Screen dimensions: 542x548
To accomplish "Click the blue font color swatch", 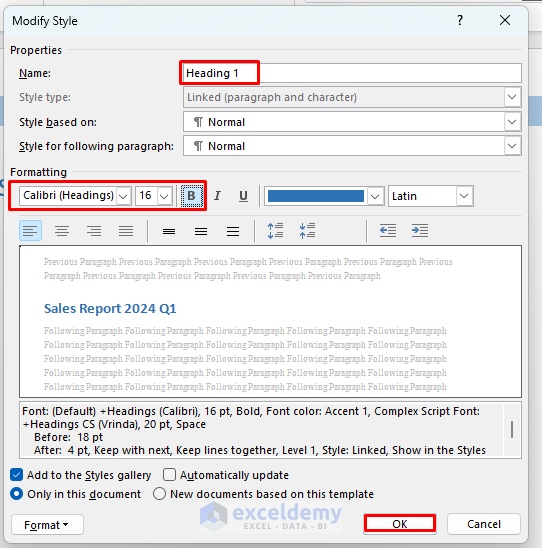I will click(316, 196).
